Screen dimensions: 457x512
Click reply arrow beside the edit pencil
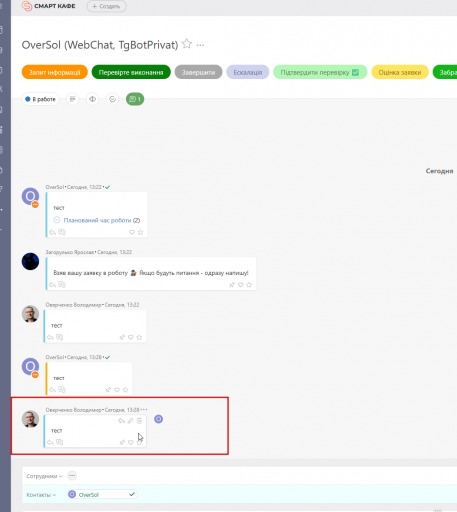pyautogui.click(x=121, y=421)
